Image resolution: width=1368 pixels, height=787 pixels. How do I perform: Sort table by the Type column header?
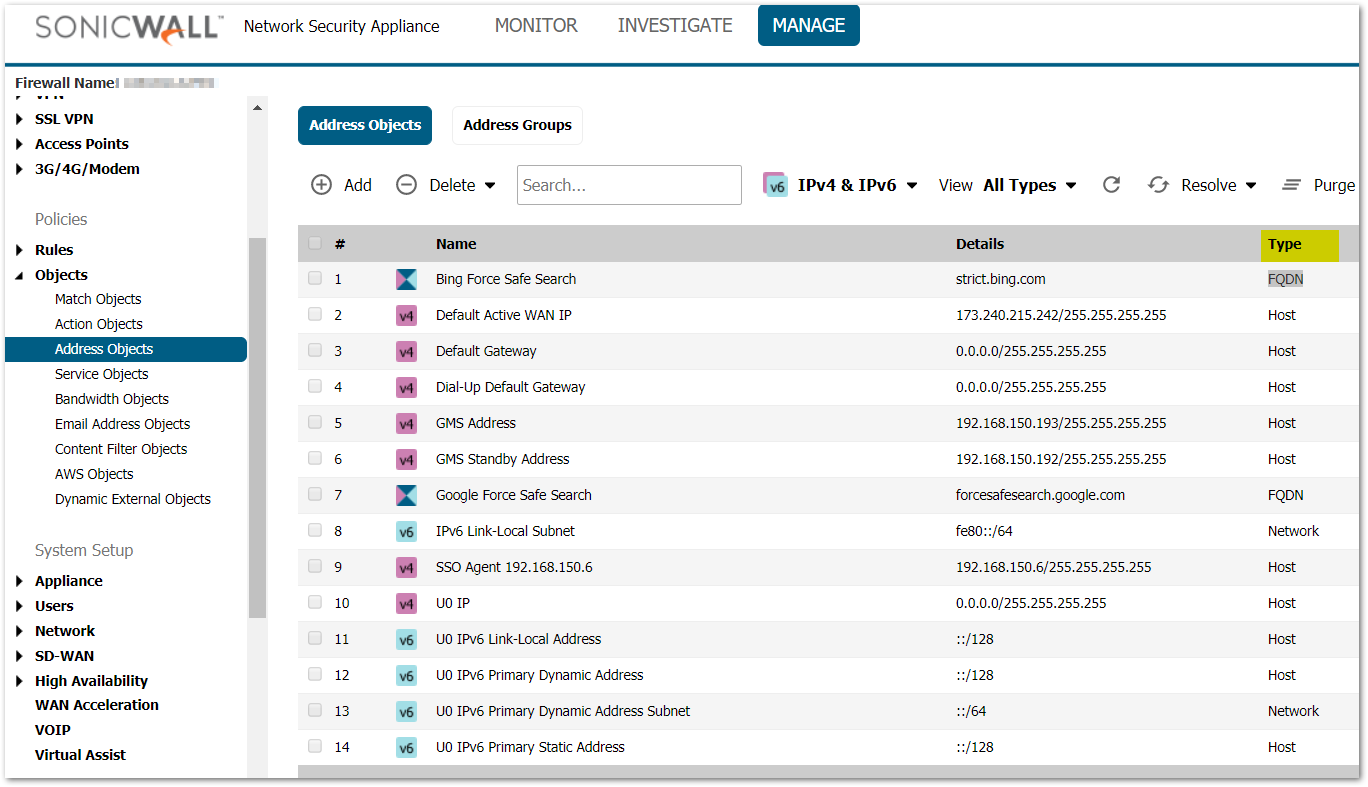(1285, 244)
